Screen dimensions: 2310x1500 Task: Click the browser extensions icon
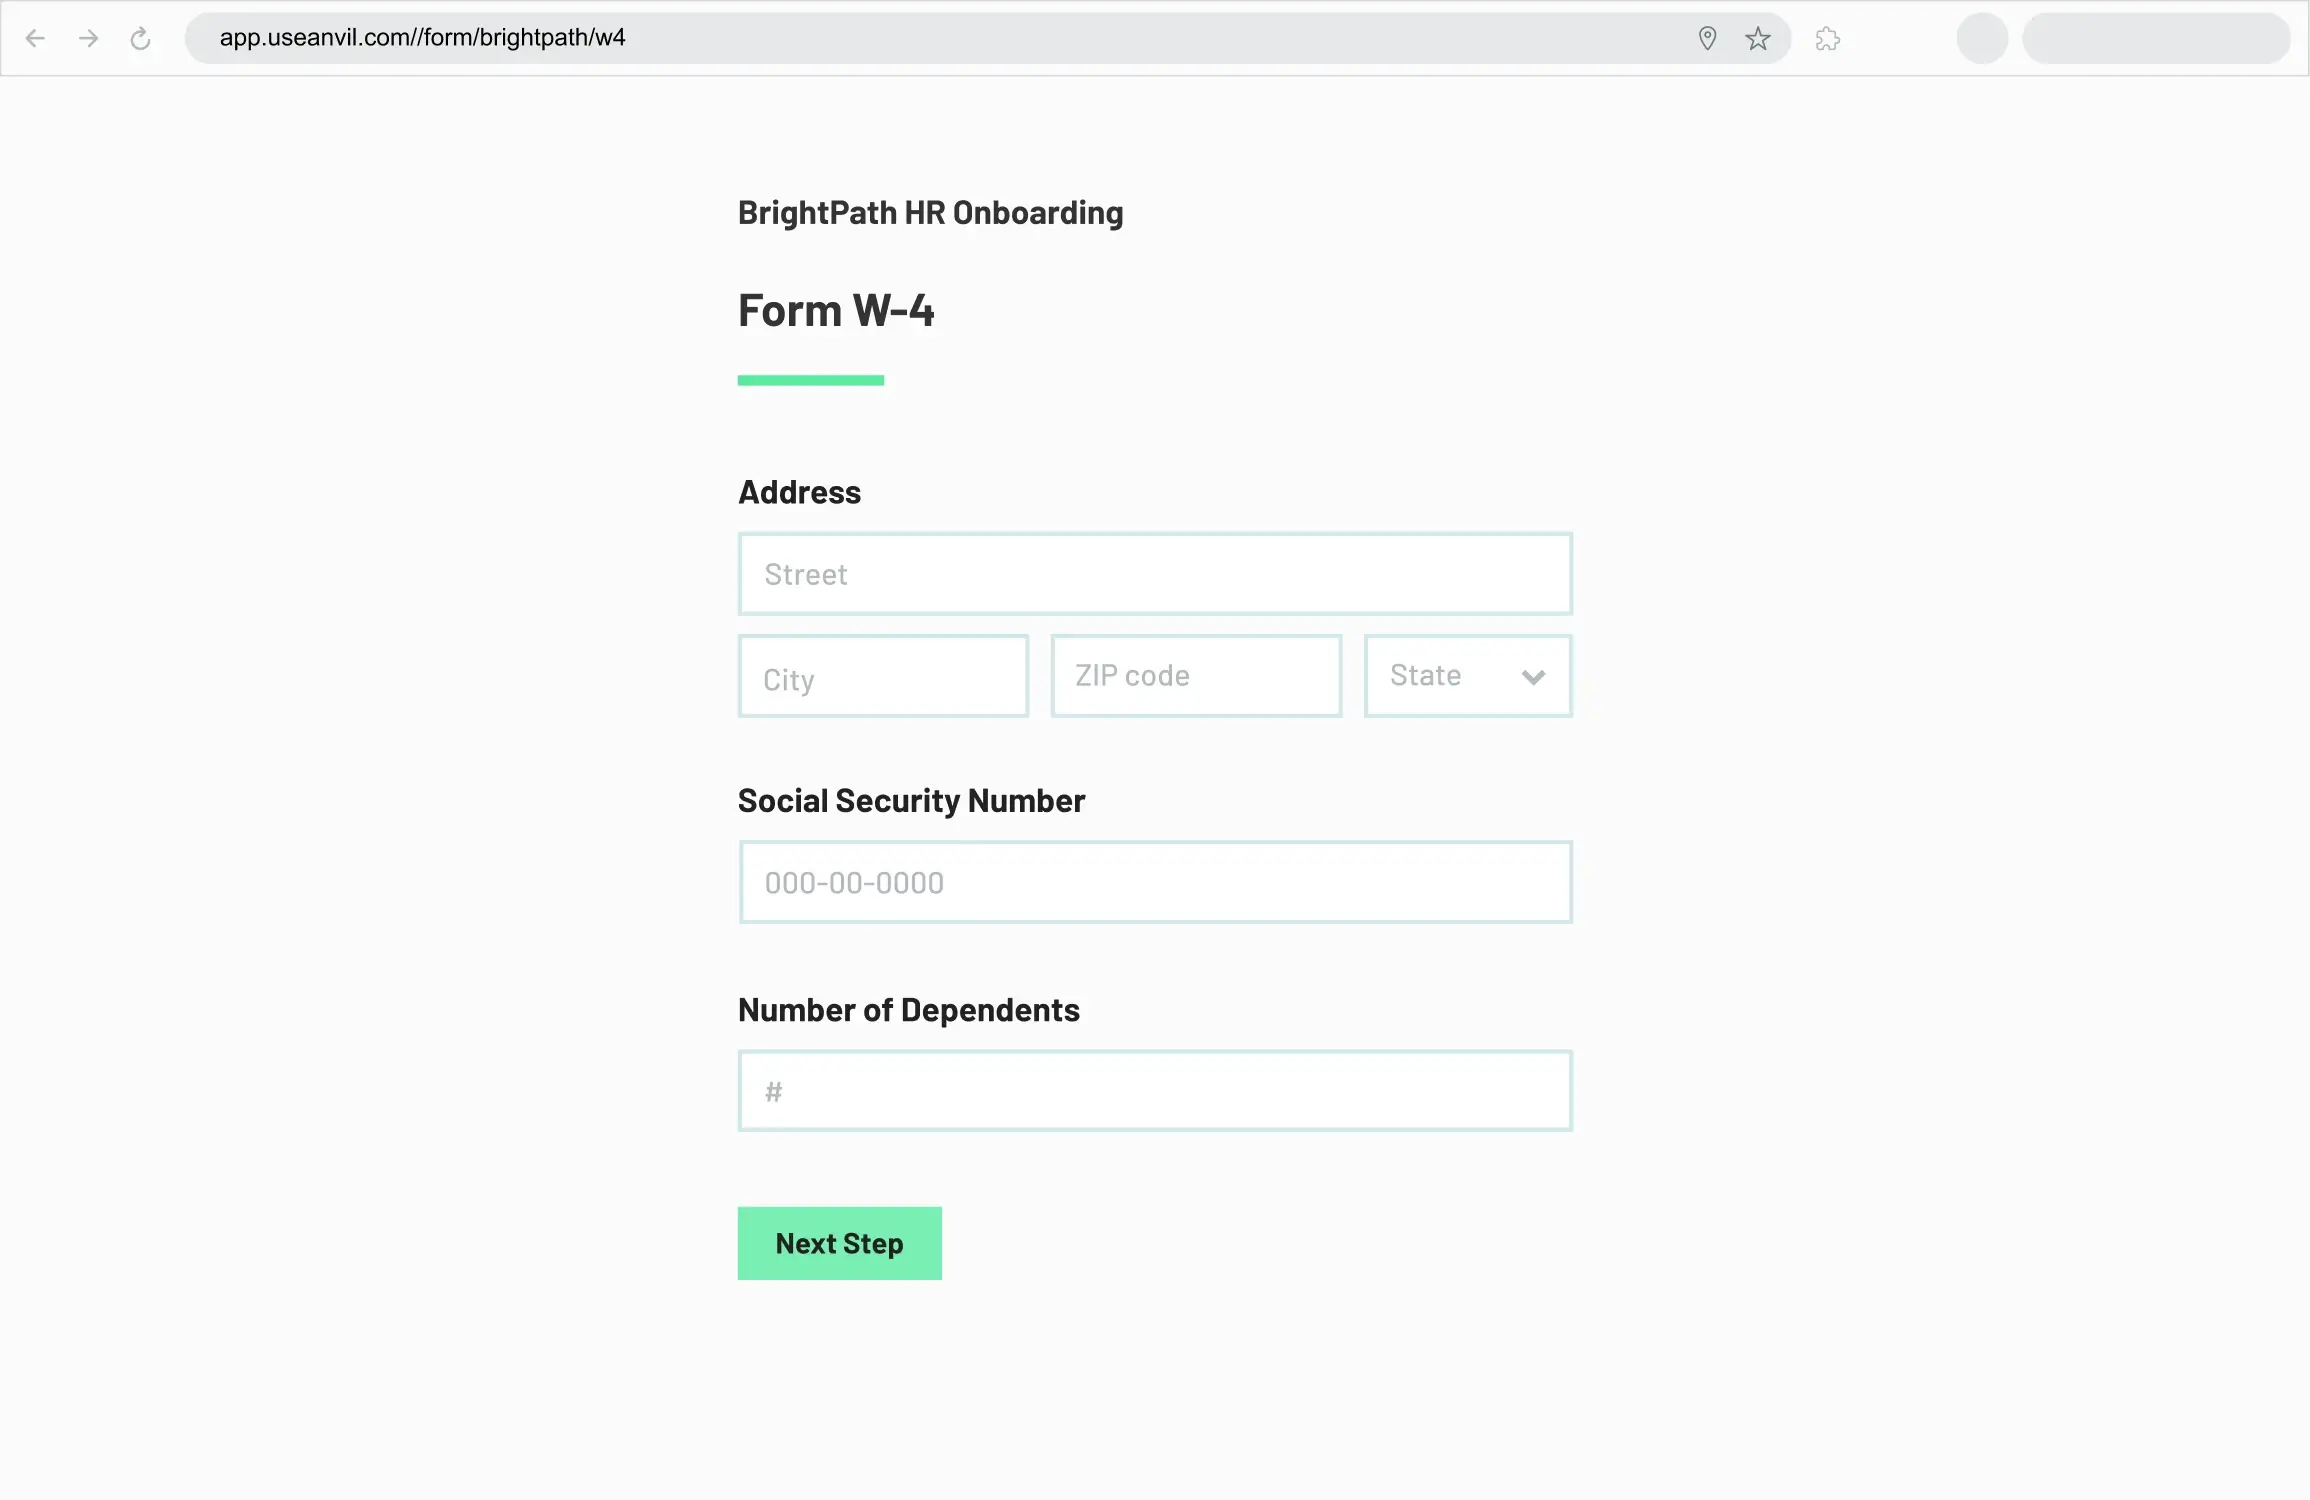click(1828, 37)
